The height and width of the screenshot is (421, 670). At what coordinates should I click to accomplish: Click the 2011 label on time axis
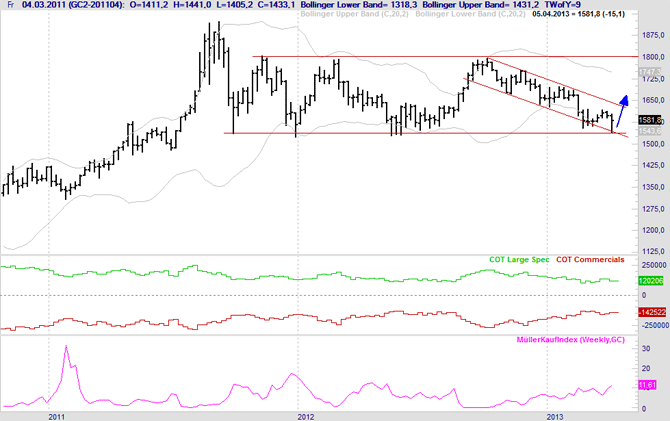pos(57,412)
